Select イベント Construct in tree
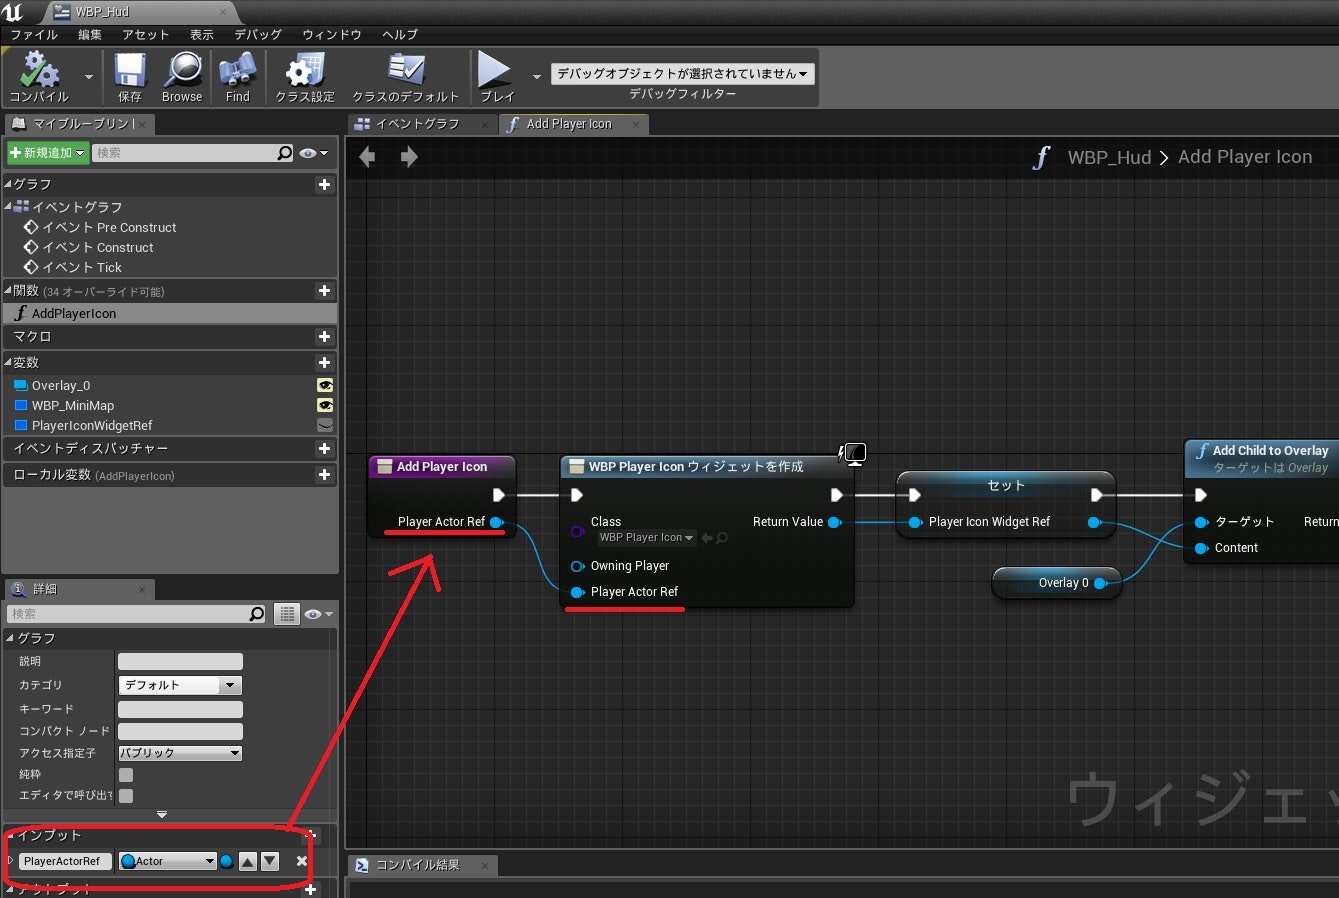Viewport: 1339px width, 898px height. [x=98, y=248]
